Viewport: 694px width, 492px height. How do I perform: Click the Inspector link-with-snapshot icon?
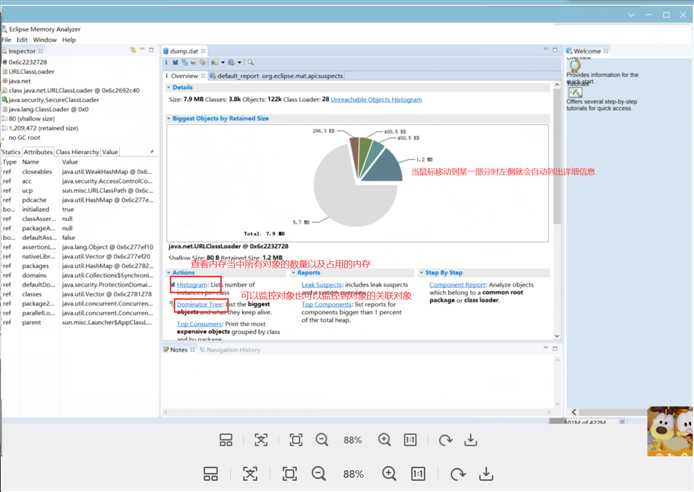[133, 50]
